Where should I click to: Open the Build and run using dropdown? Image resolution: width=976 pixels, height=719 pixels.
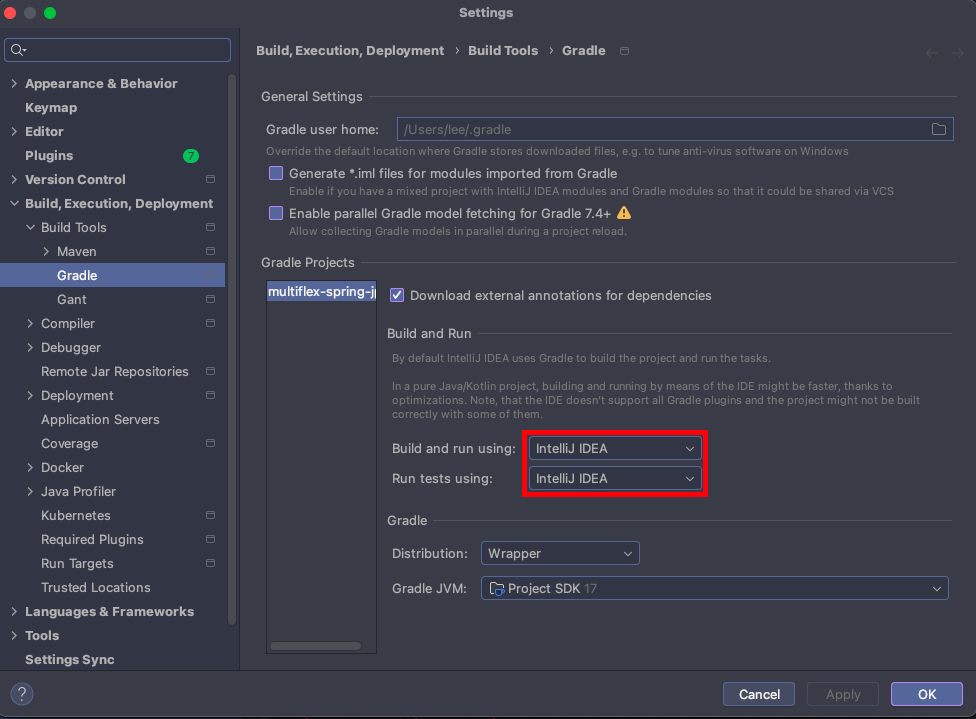click(615, 448)
